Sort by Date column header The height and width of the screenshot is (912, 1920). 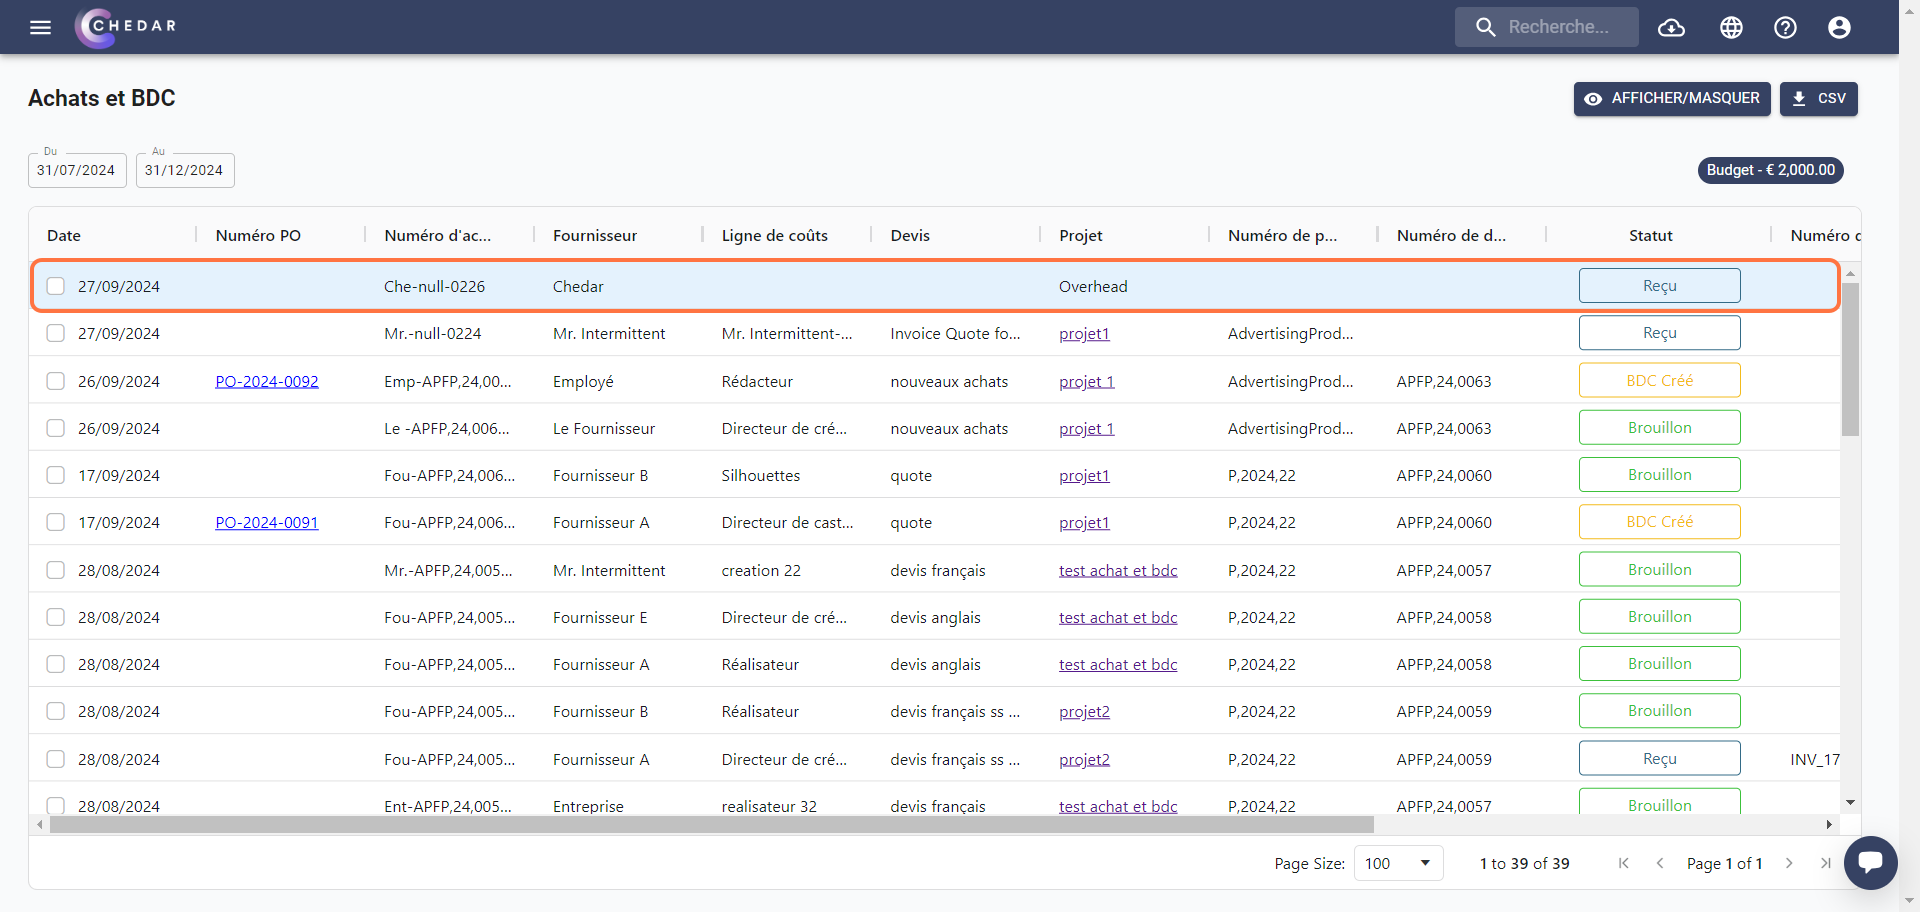point(64,235)
